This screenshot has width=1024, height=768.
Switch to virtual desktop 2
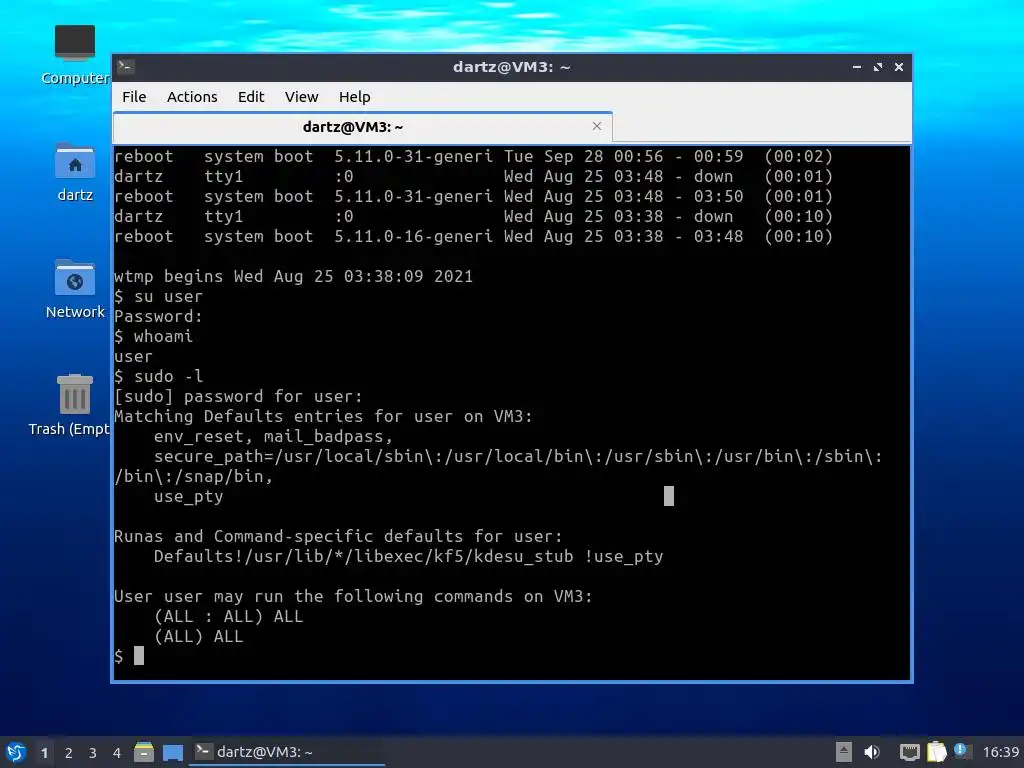click(69, 753)
